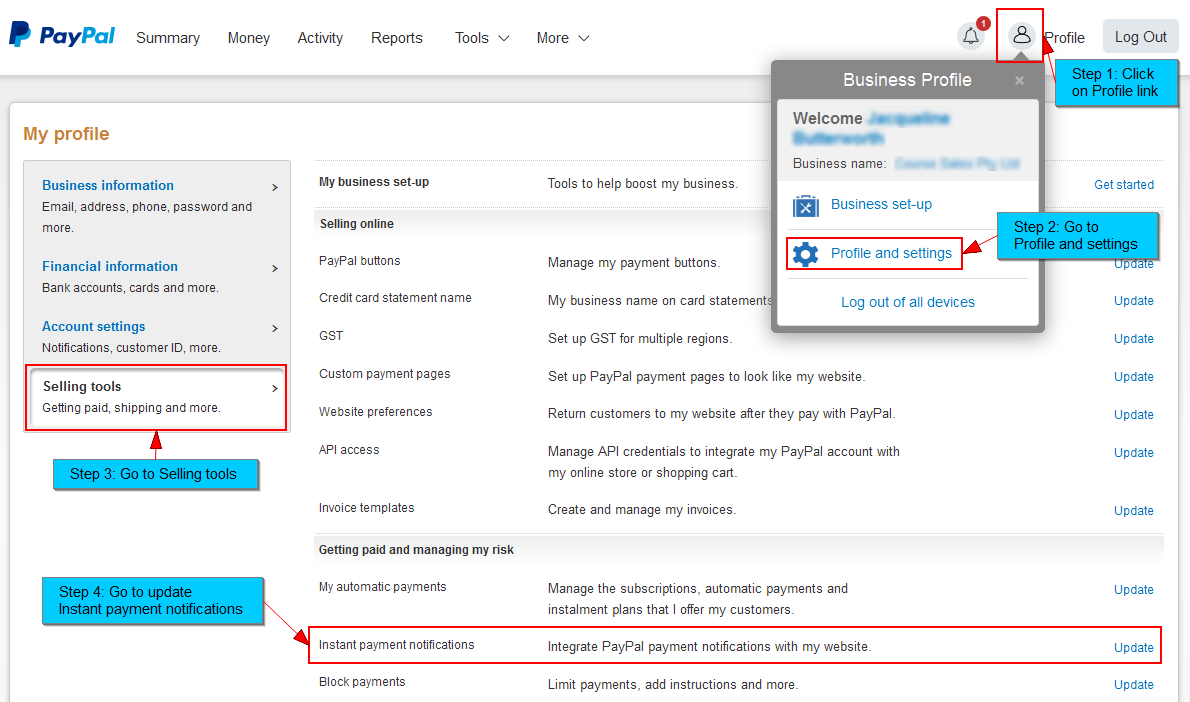This screenshot has width=1190, height=702.
Task: Click the Website preferences row label
Action: [x=376, y=412]
